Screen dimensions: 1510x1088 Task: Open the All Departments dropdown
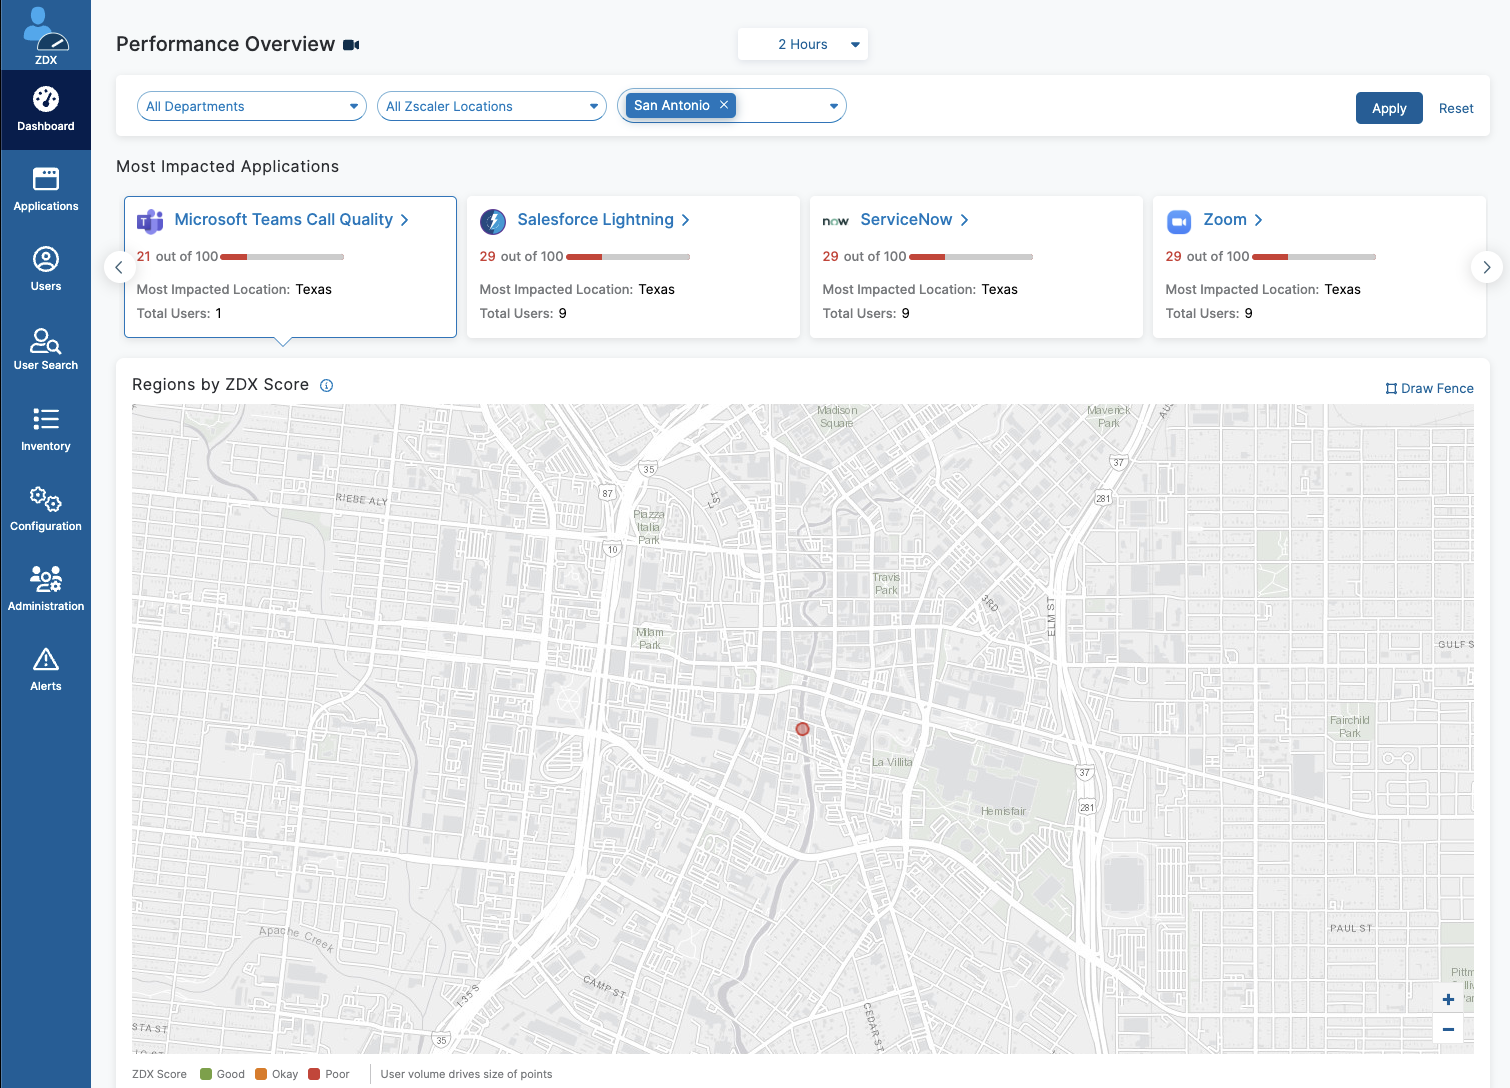tap(252, 106)
